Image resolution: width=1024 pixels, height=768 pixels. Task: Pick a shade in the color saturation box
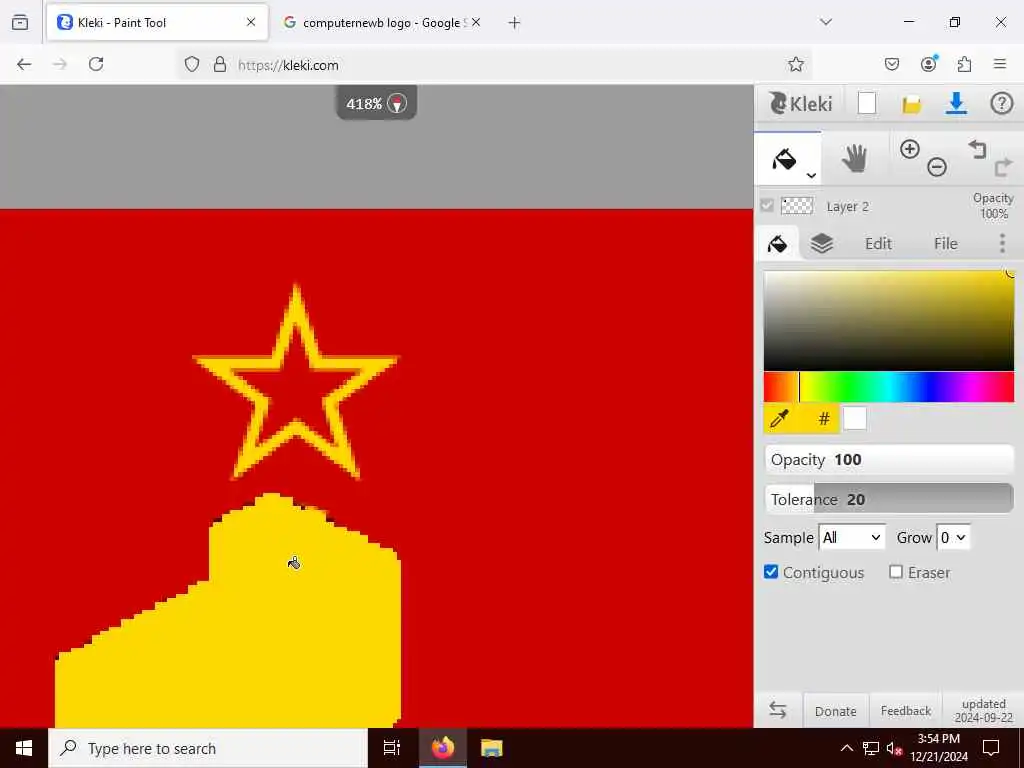click(x=889, y=321)
